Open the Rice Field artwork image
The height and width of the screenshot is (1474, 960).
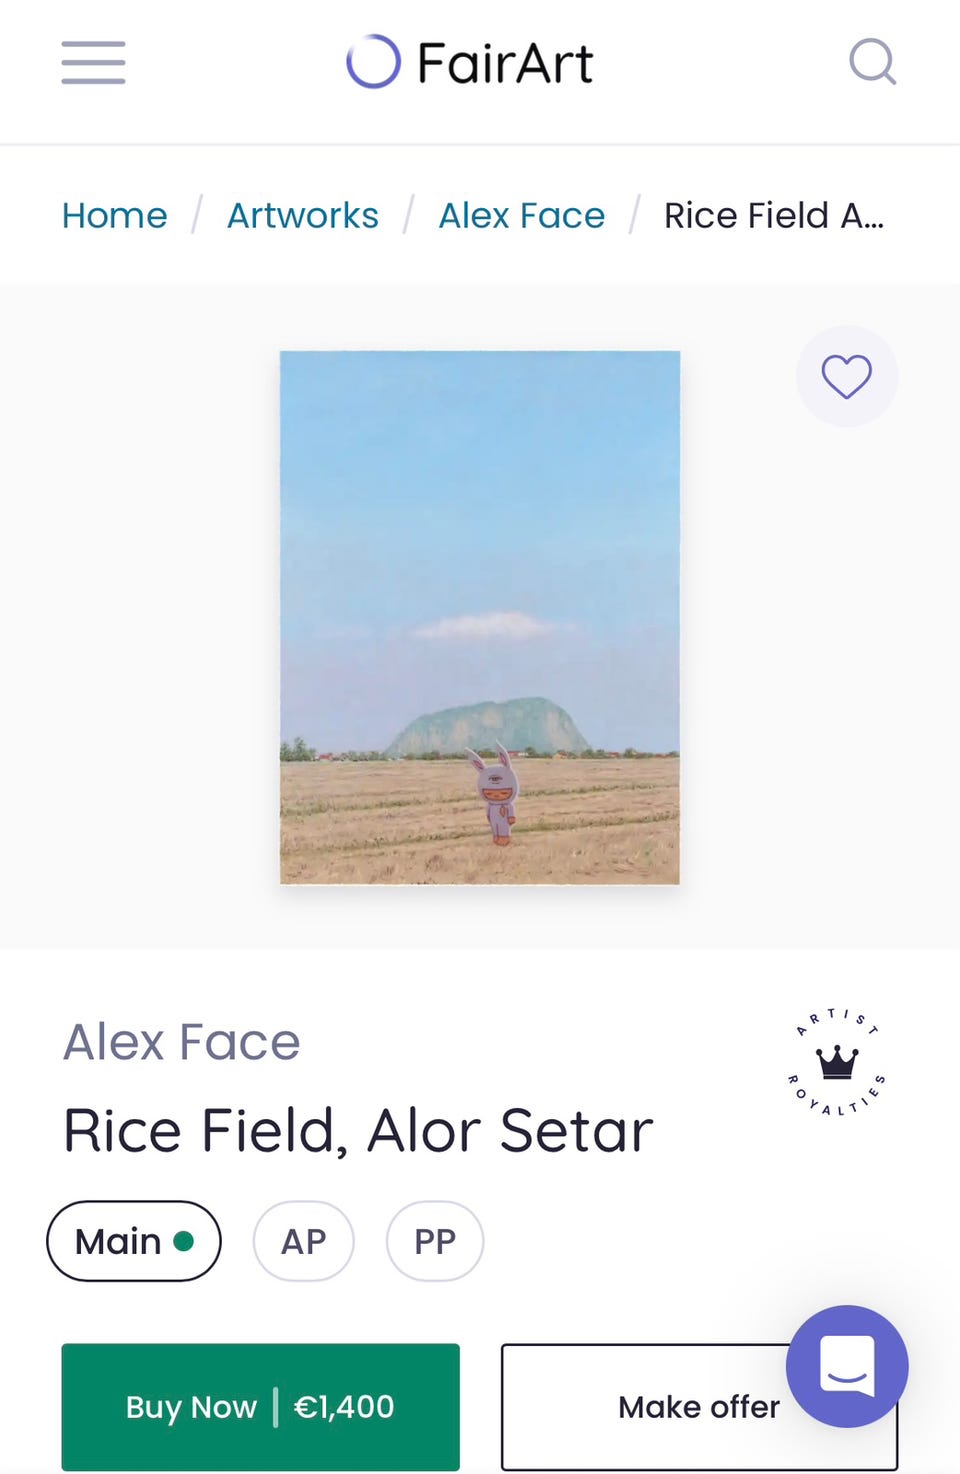[479, 617]
